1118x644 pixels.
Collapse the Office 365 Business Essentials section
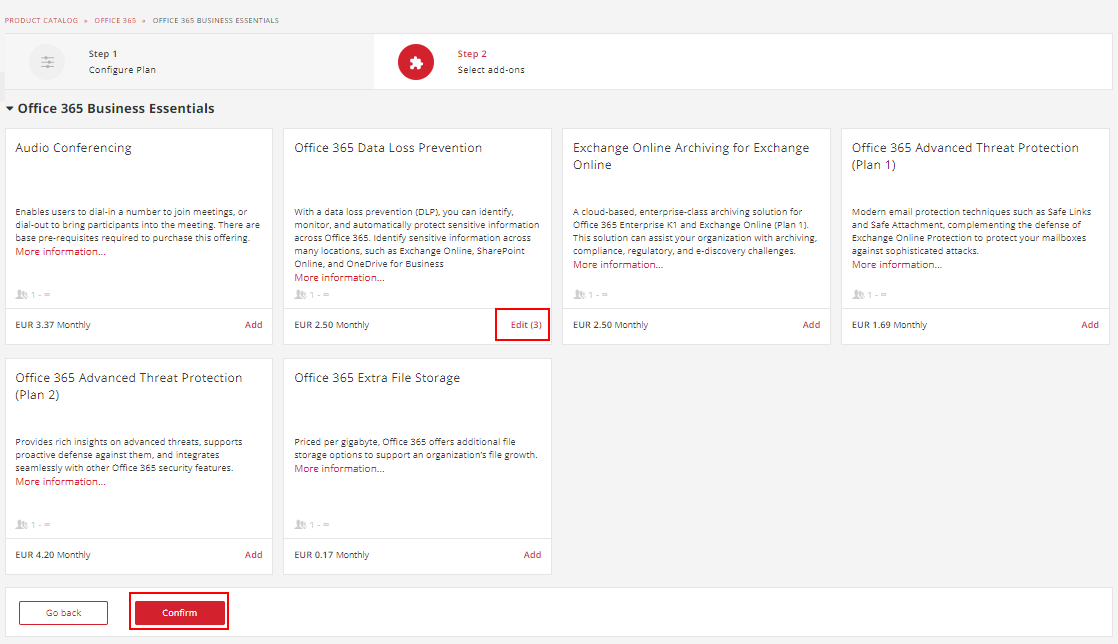(9, 108)
